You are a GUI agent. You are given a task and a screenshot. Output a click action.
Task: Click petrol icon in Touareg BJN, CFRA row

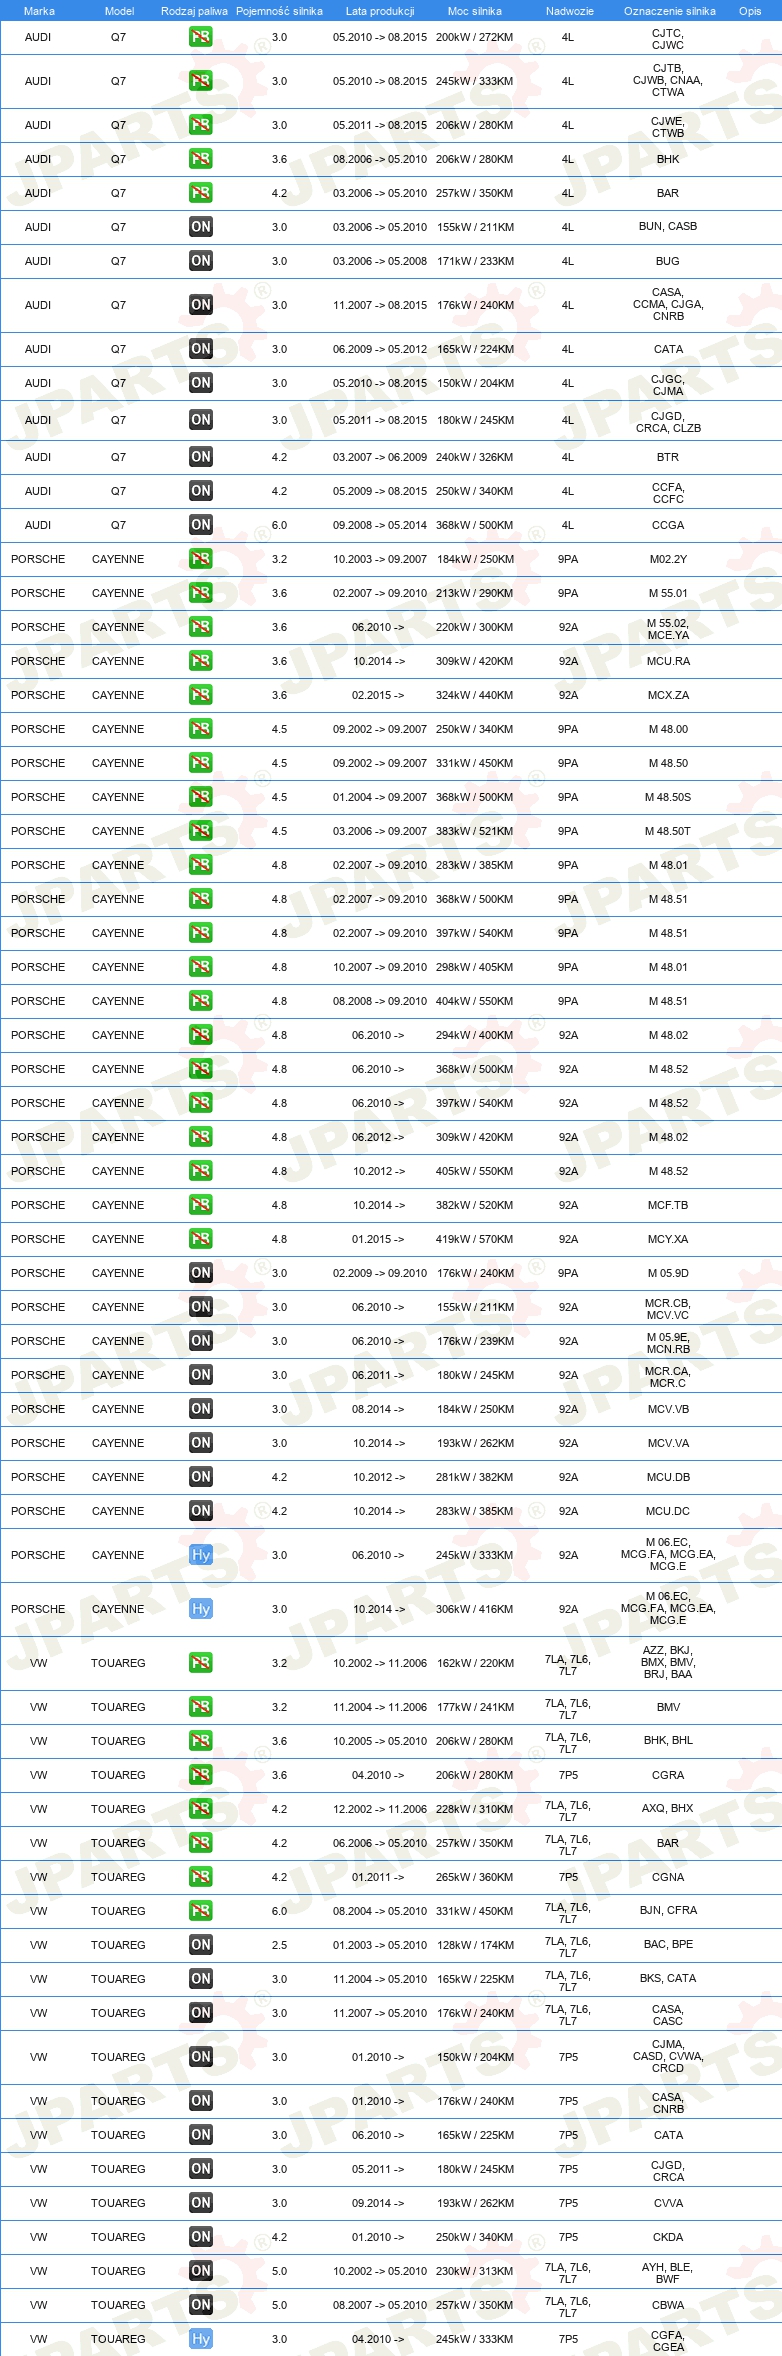[x=200, y=1911]
